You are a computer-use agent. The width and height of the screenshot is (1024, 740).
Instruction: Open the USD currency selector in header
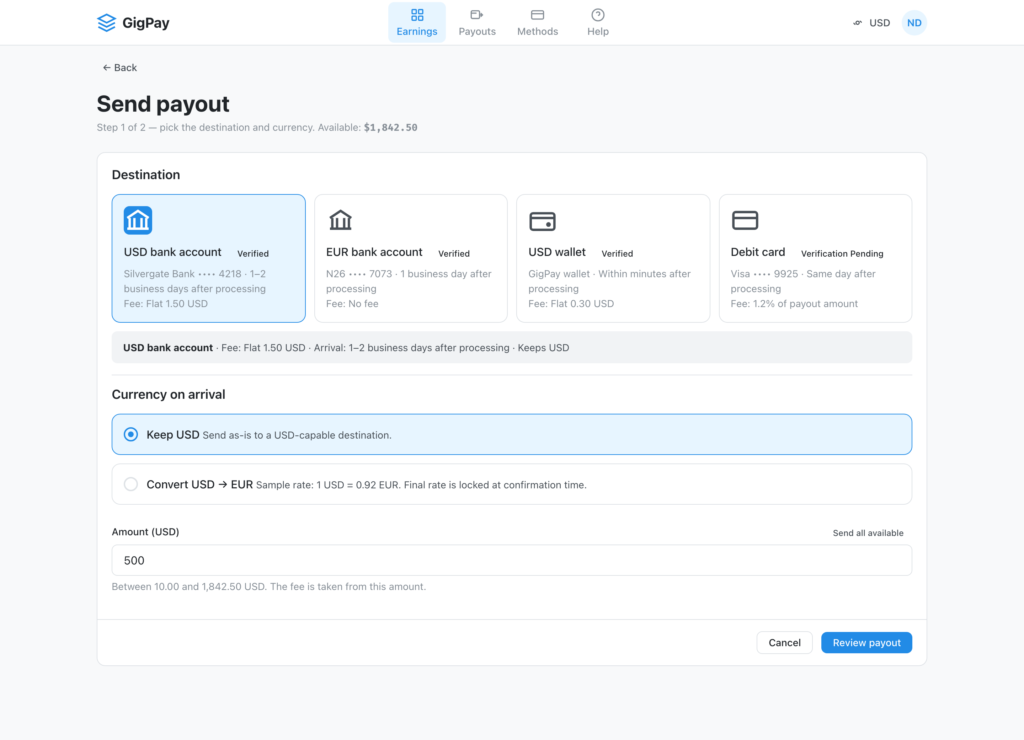tap(872, 23)
